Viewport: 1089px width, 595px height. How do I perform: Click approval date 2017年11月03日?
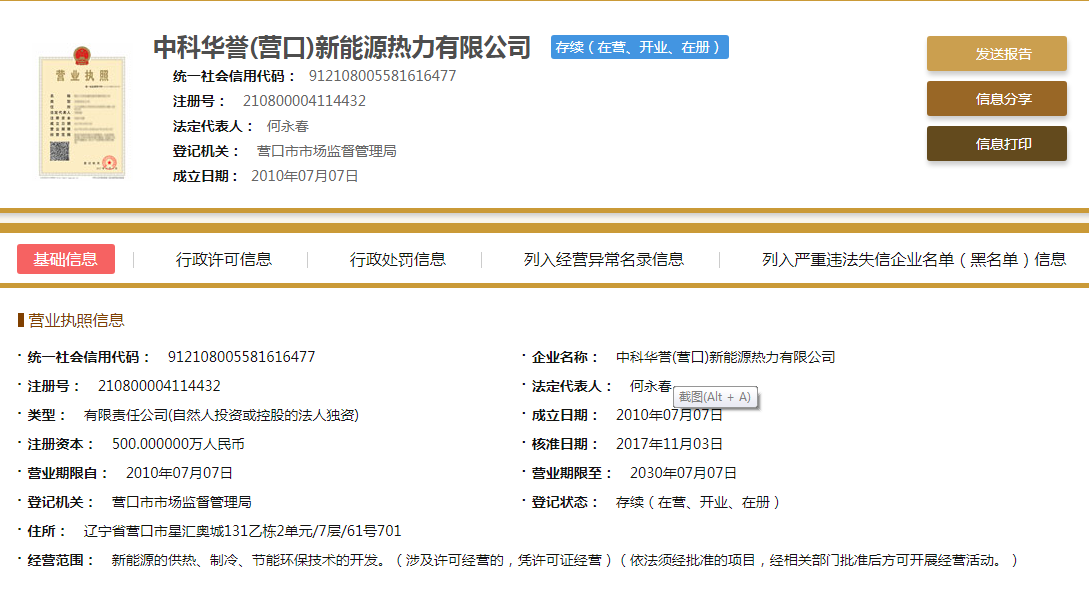point(669,444)
